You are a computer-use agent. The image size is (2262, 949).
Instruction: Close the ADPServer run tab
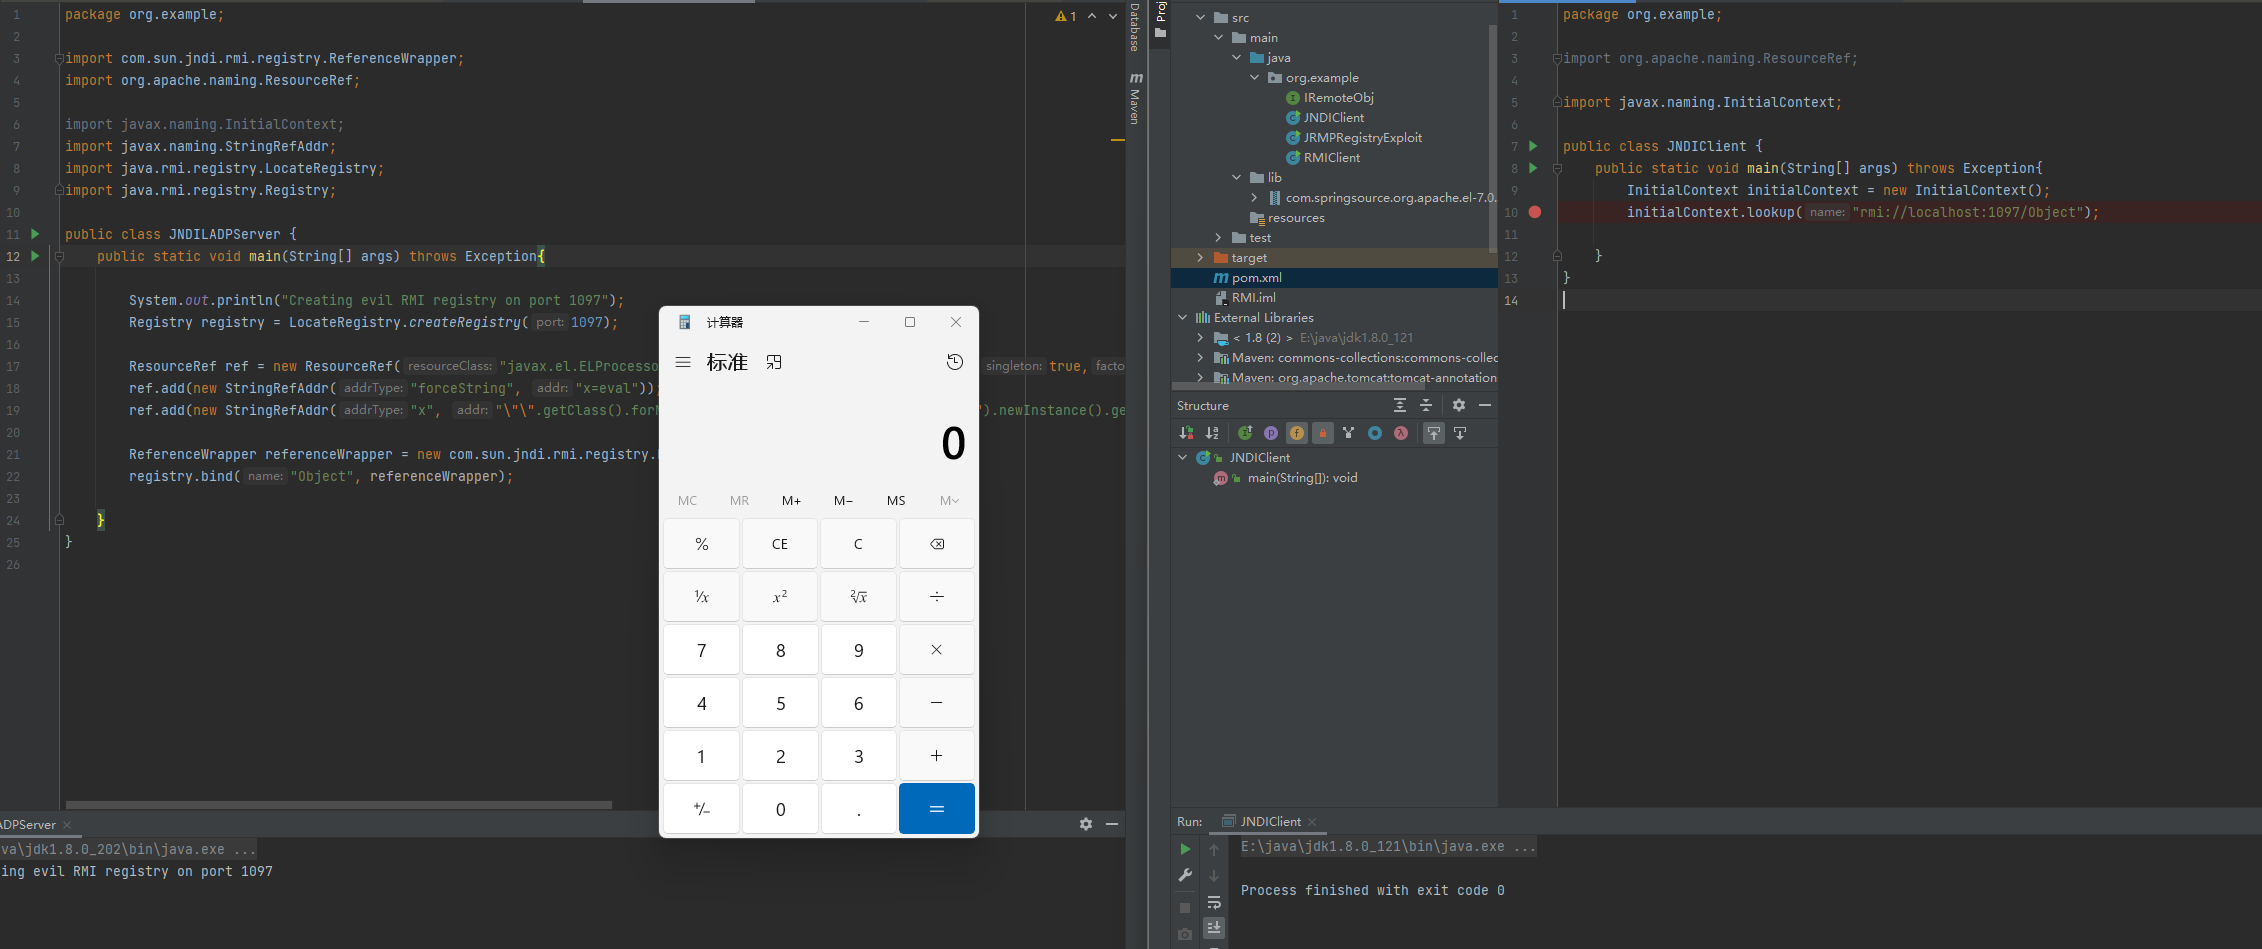click(67, 825)
